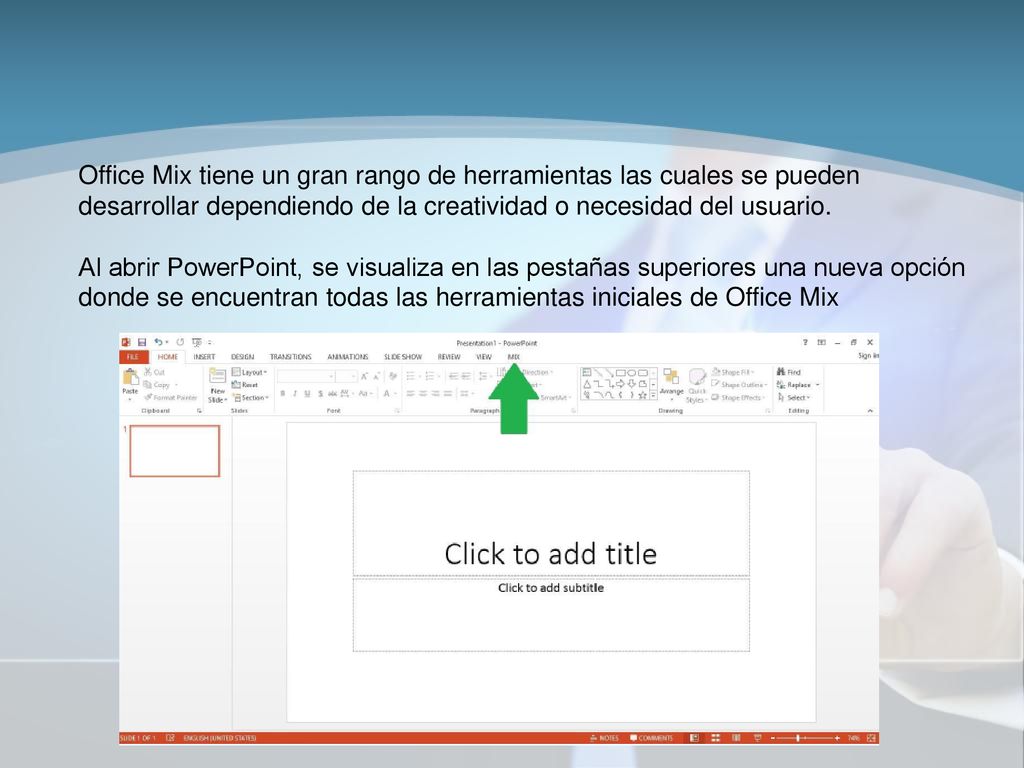
Task: Click the Undo icon in Quick Access toolbar
Action: (x=159, y=342)
